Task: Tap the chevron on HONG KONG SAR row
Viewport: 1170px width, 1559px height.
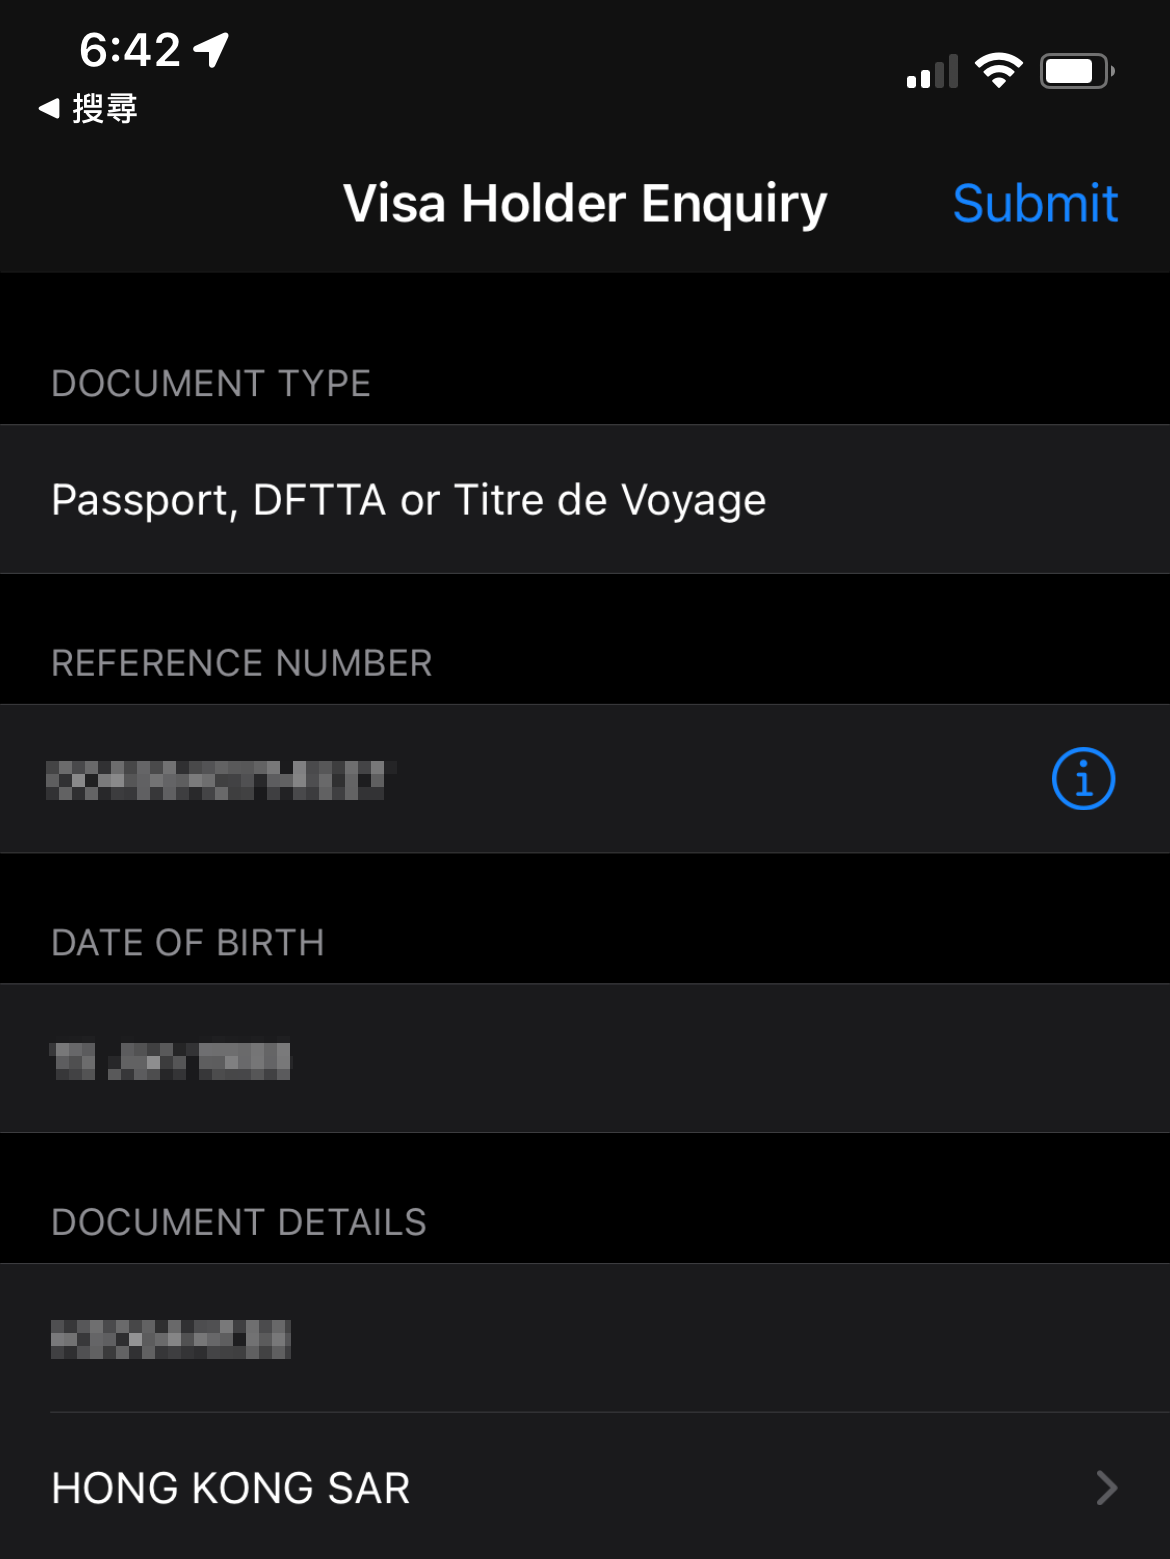Action: (1106, 1488)
